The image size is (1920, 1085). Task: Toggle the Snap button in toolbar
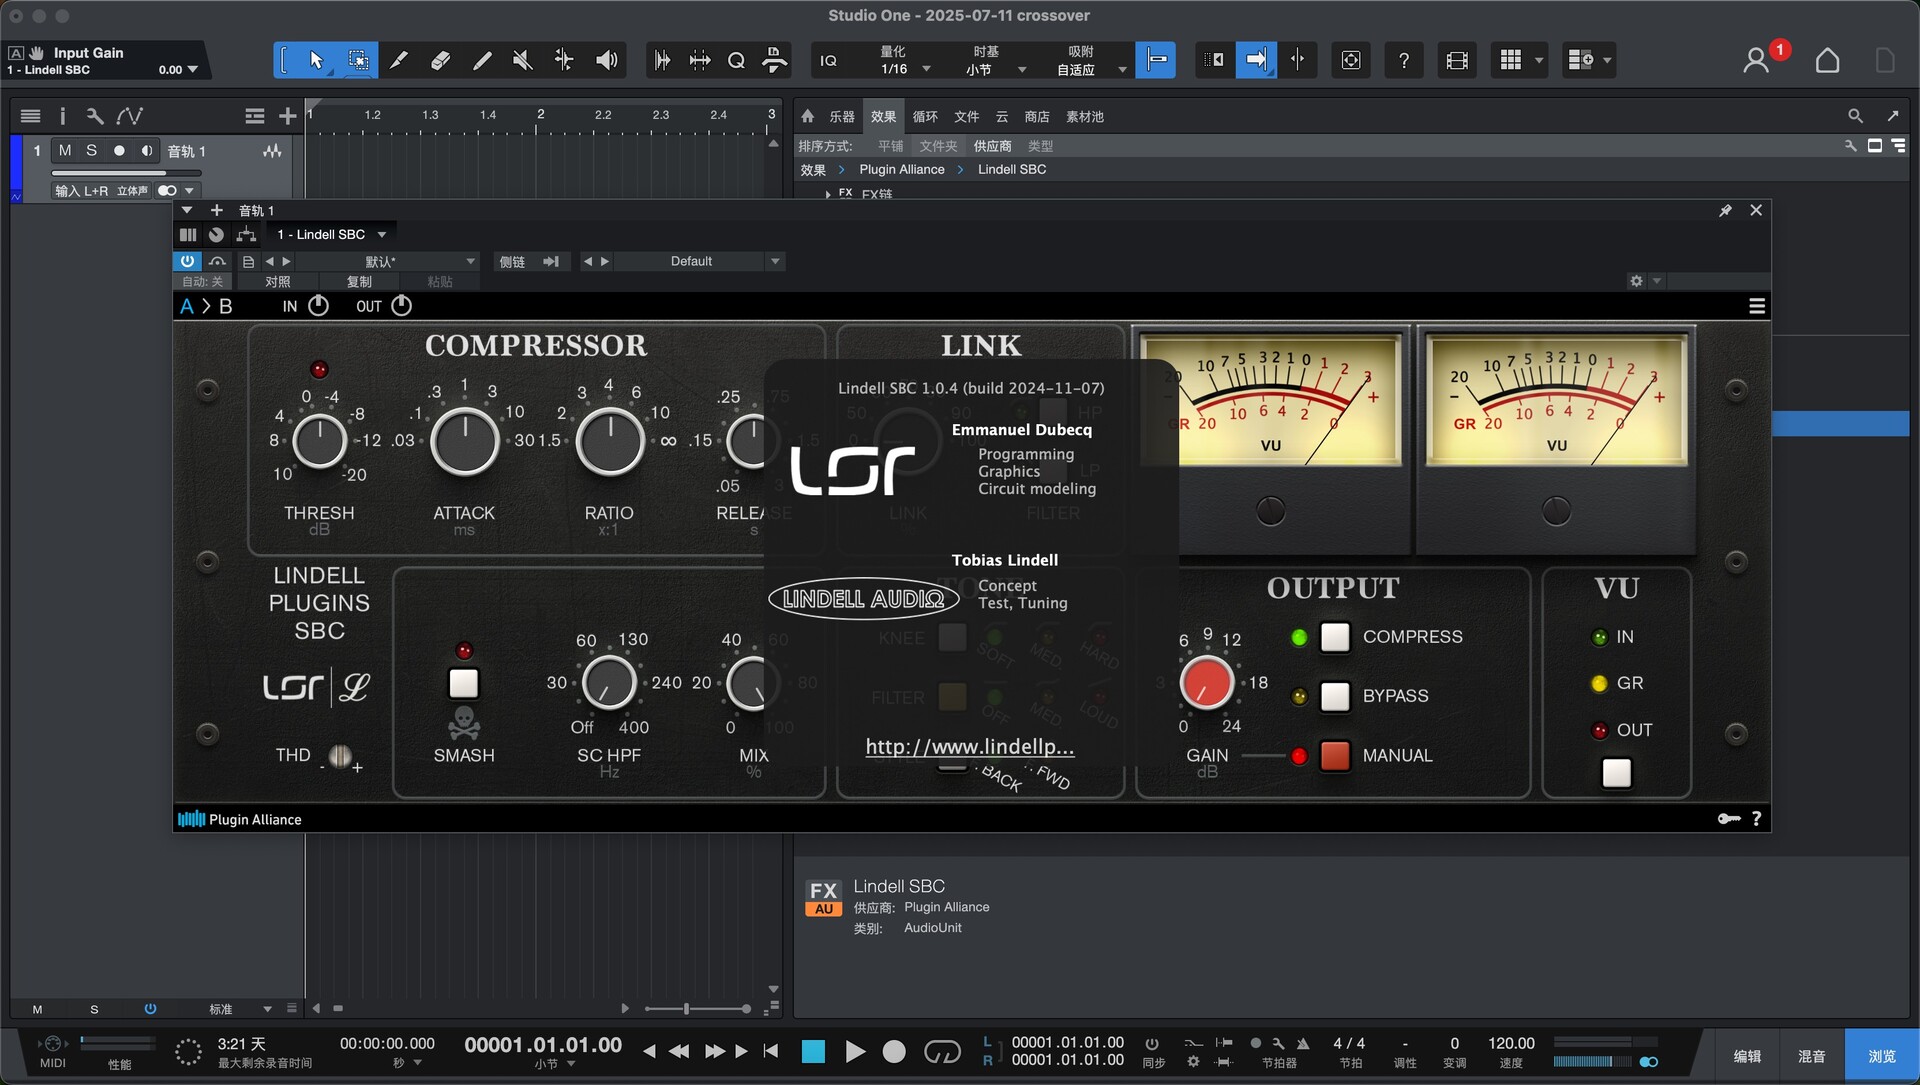pyautogui.click(x=1156, y=61)
